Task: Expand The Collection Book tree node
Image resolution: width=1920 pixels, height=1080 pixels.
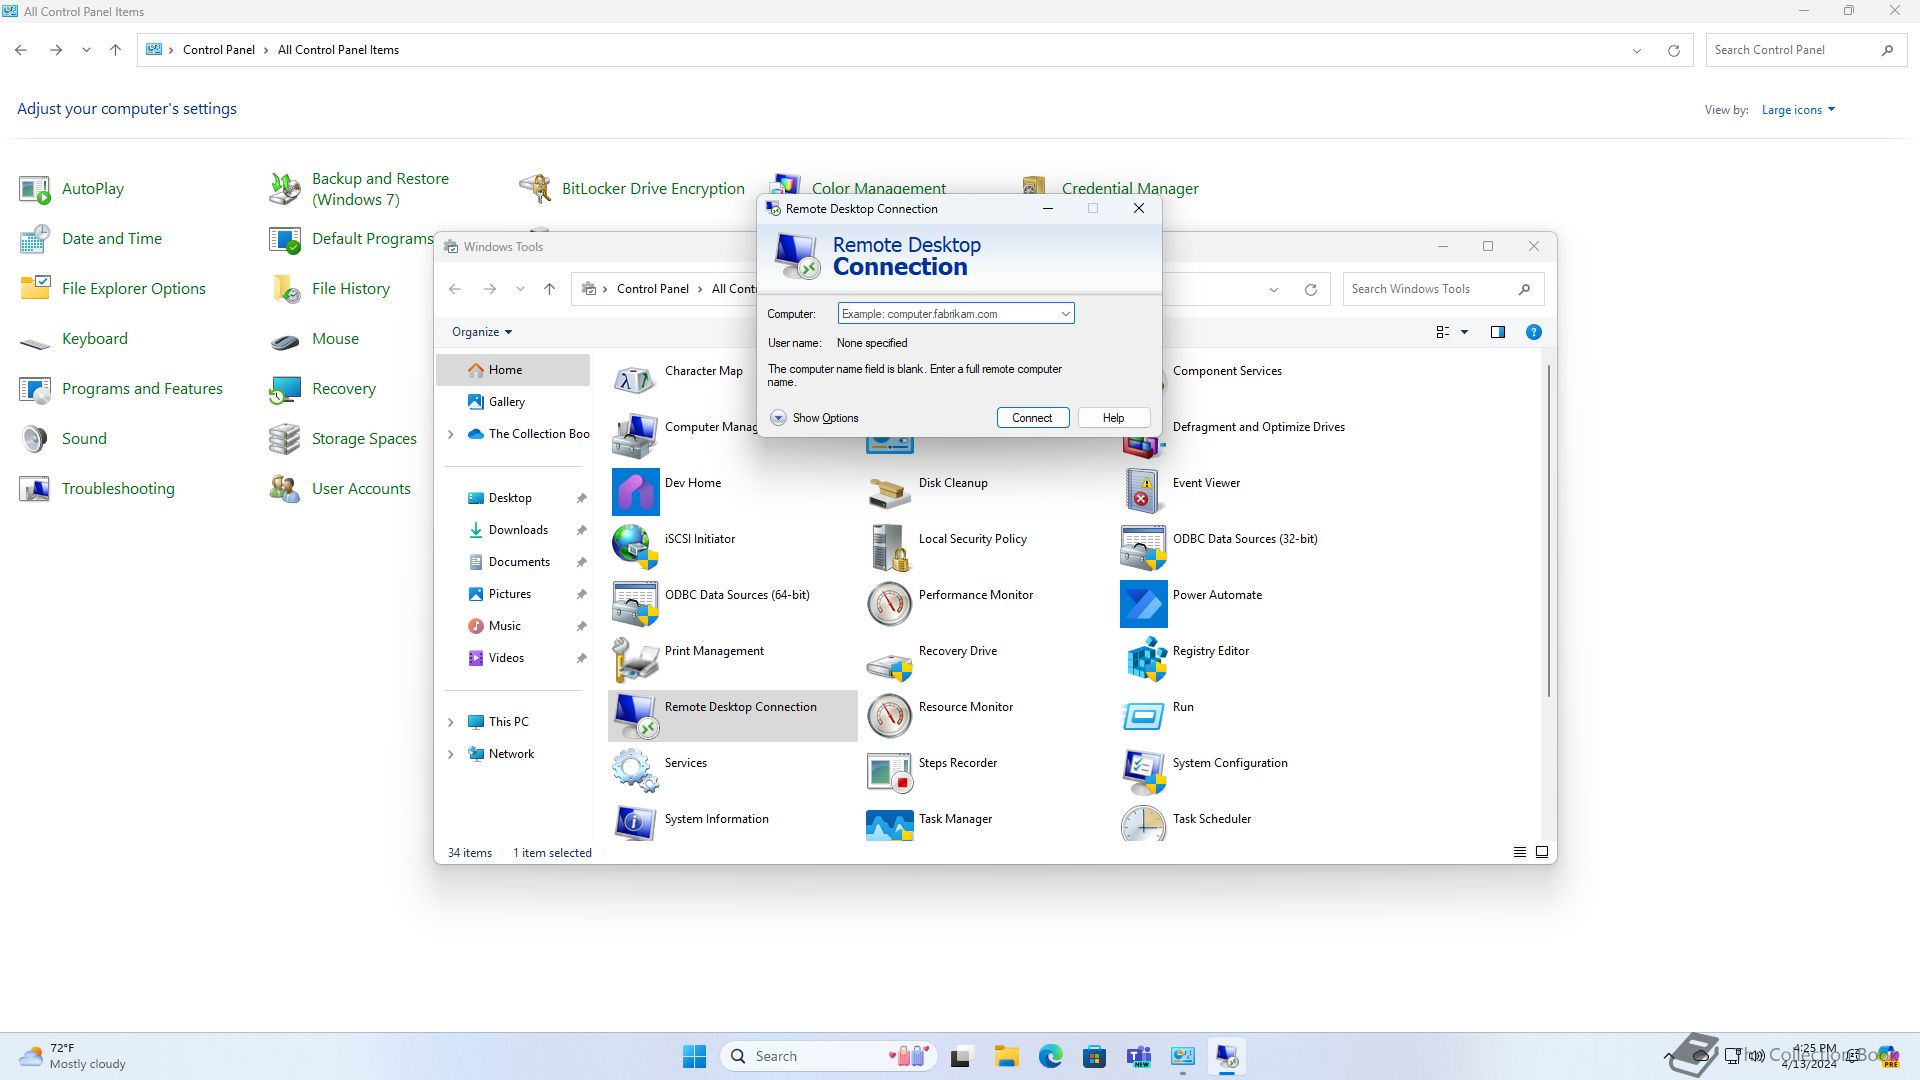Action: [450, 434]
